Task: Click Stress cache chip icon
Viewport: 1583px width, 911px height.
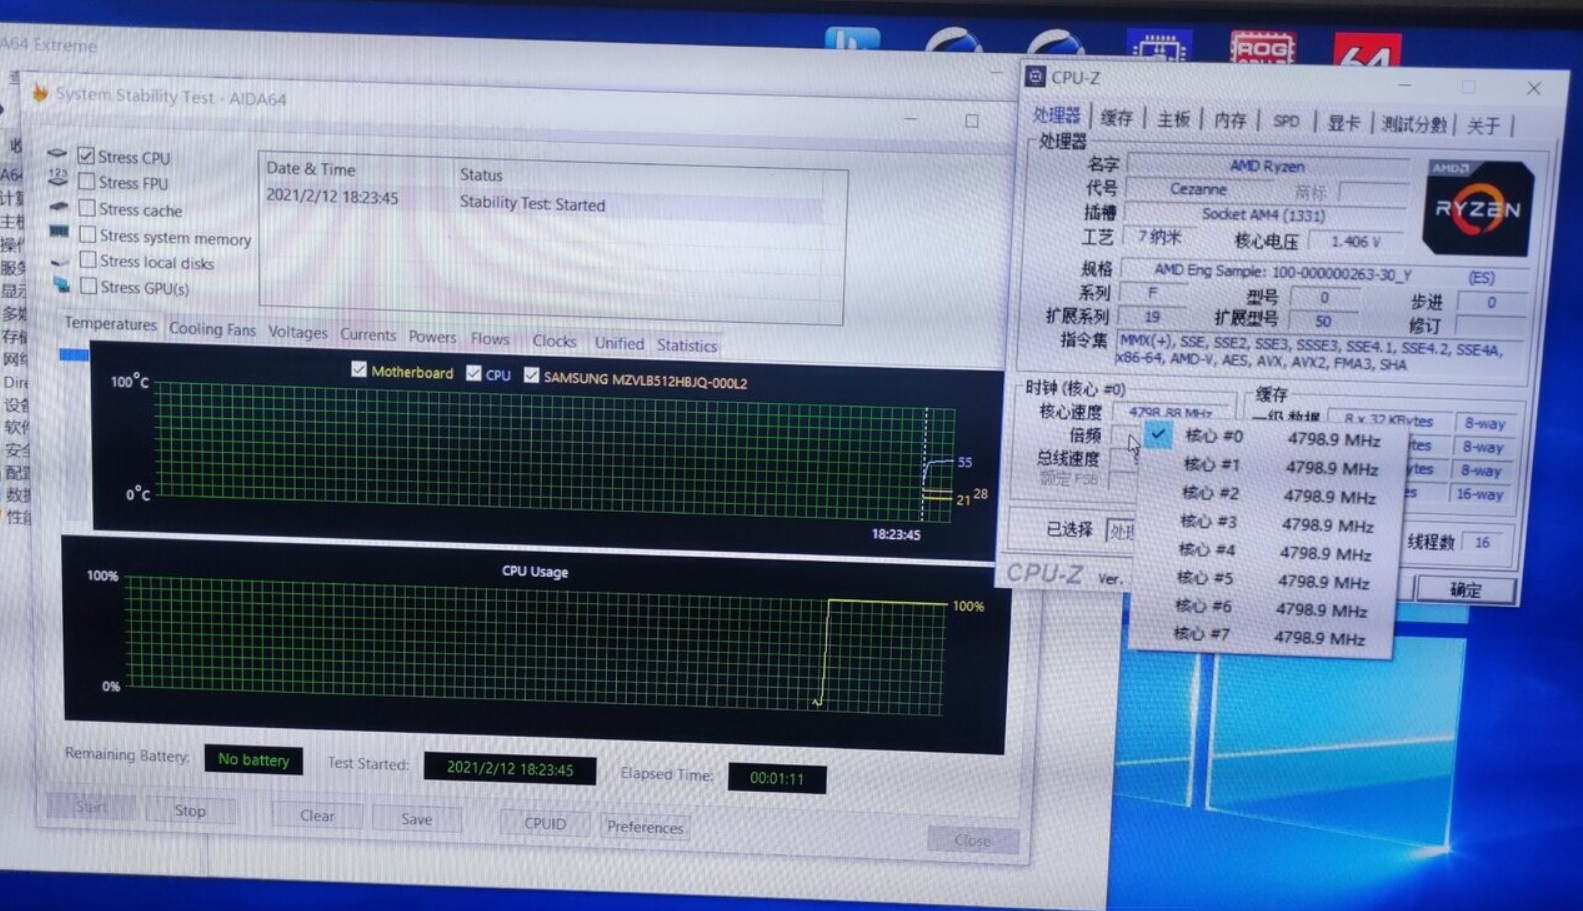Action: pyautogui.click(x=59, y=206)
